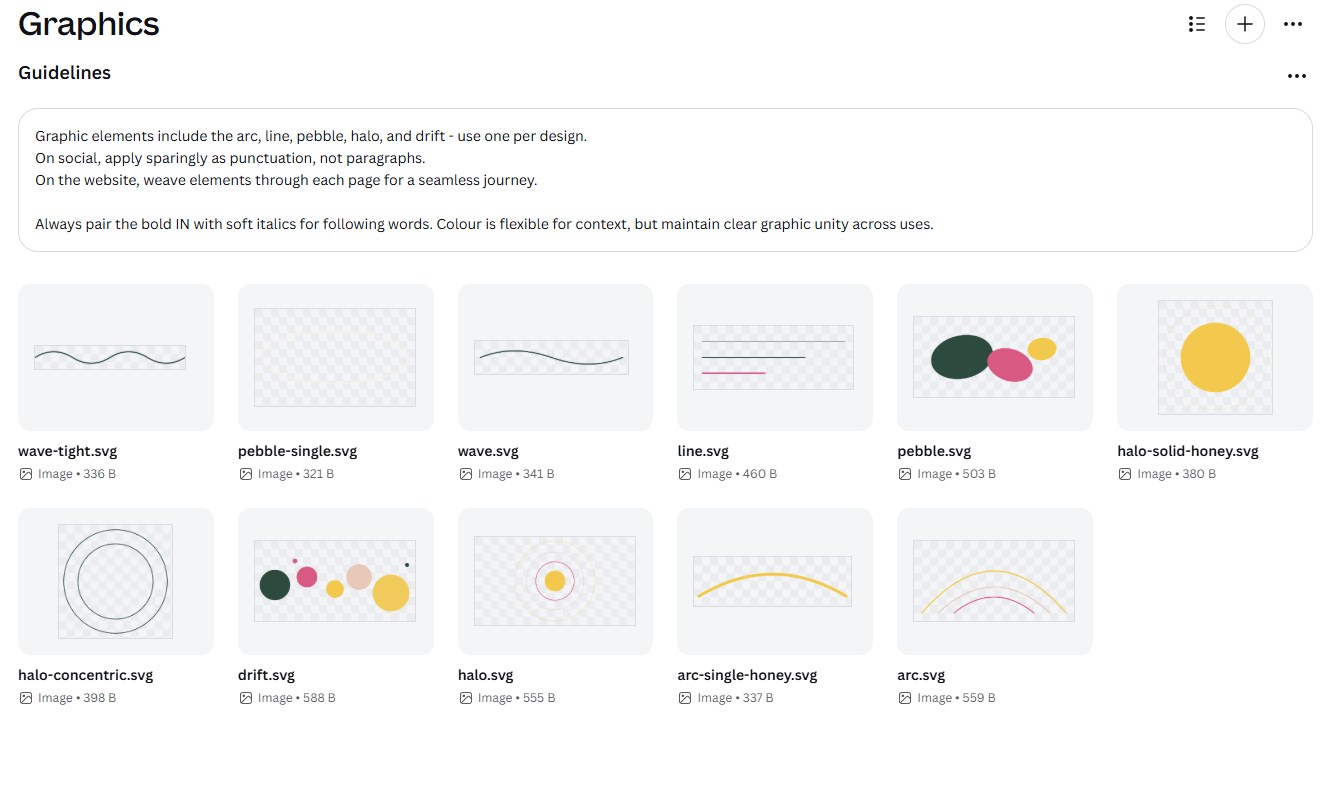Click the halo-solid-honey.svg file name
The width and height of the screenshot is (1329, 812).
(1188, 451)
